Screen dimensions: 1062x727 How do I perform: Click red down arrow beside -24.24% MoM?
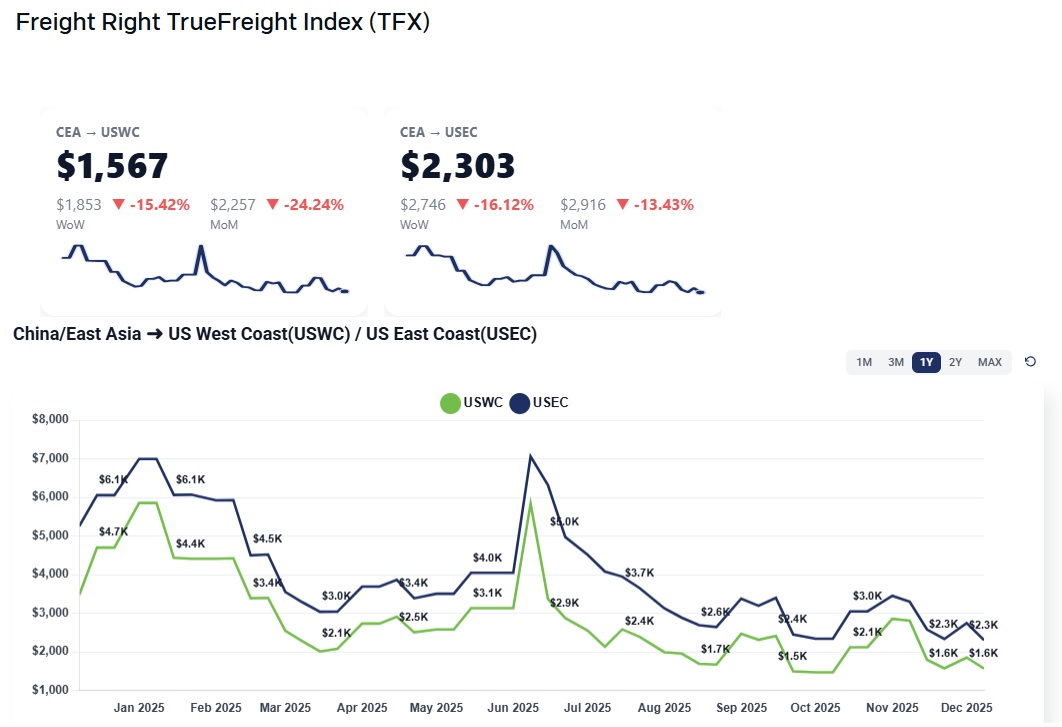(273, 205)
